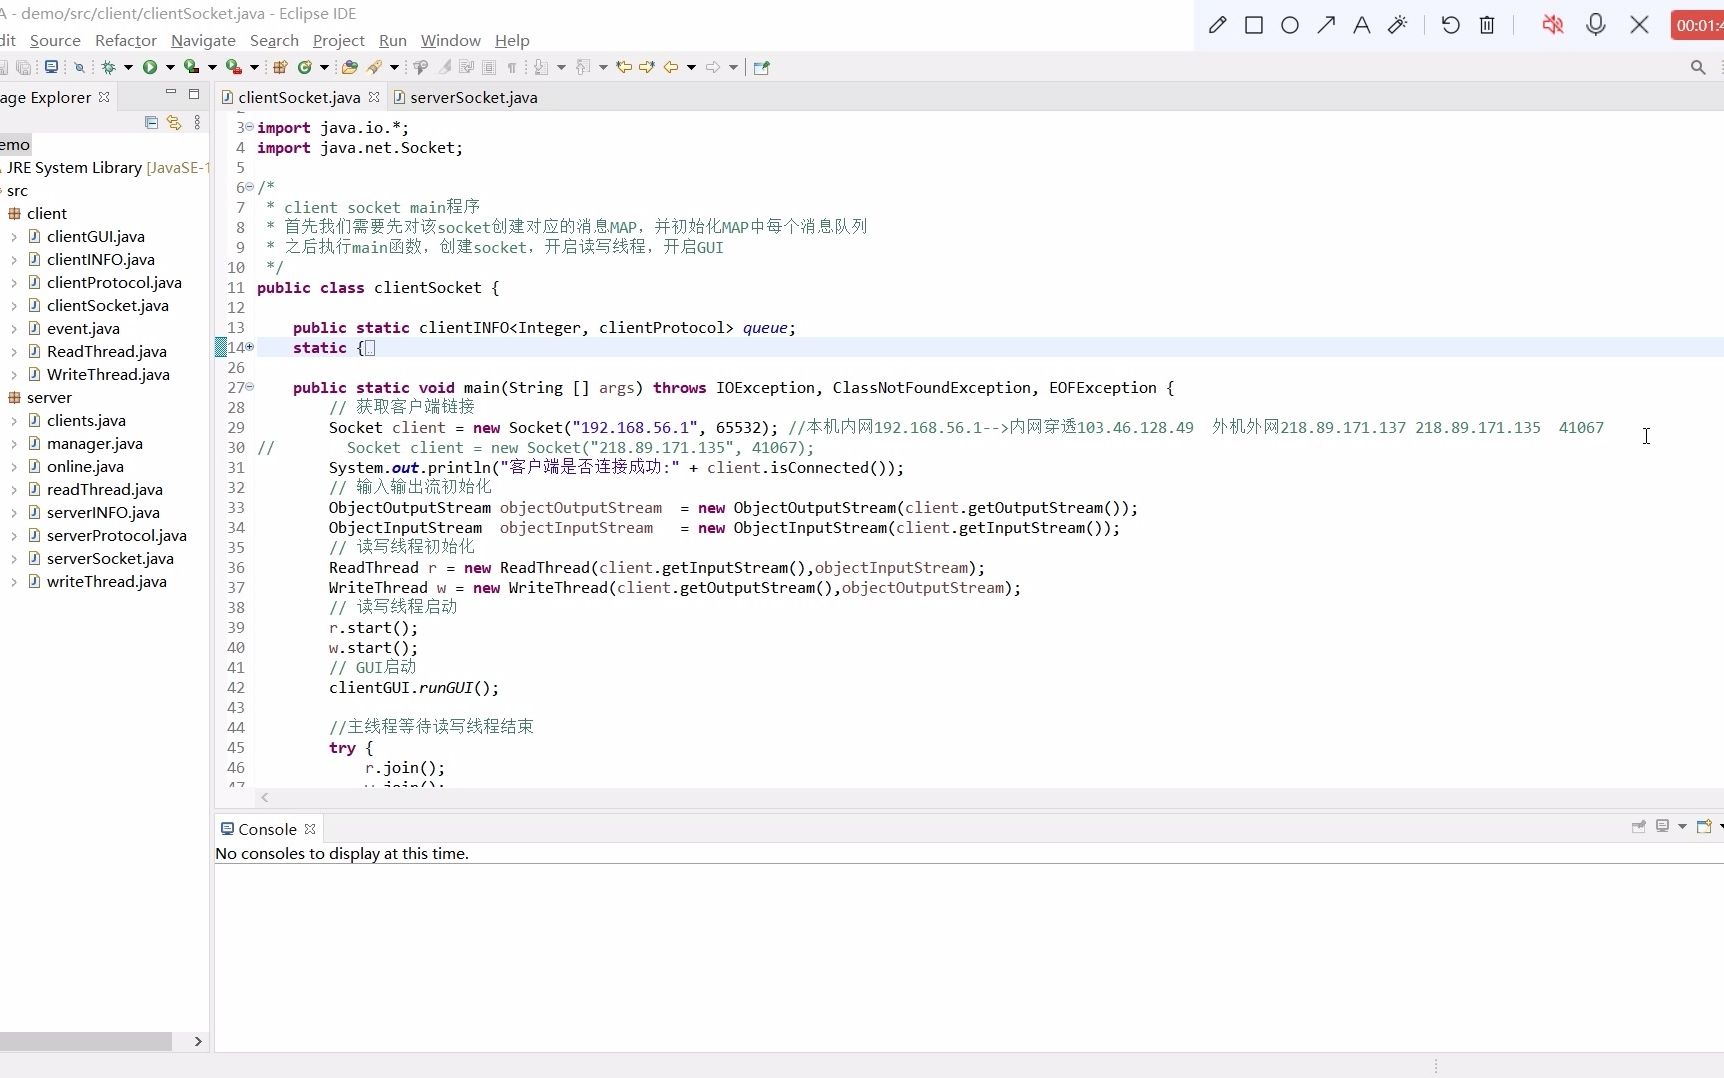Click line 29 Socket client code
Image resolution: width=1724 pixels, height=1078 pixels.
(553, 427)
